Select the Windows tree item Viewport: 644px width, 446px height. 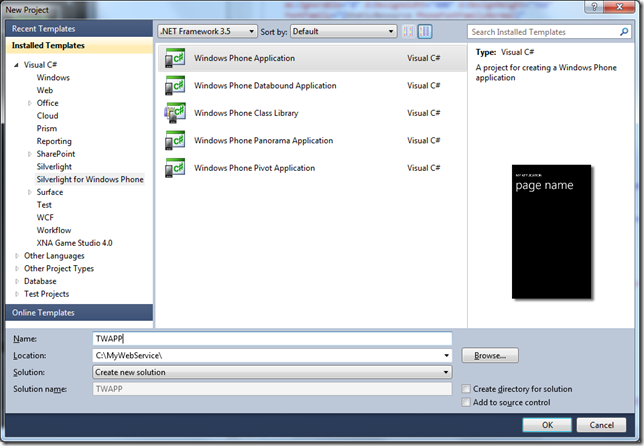point(53,78)
